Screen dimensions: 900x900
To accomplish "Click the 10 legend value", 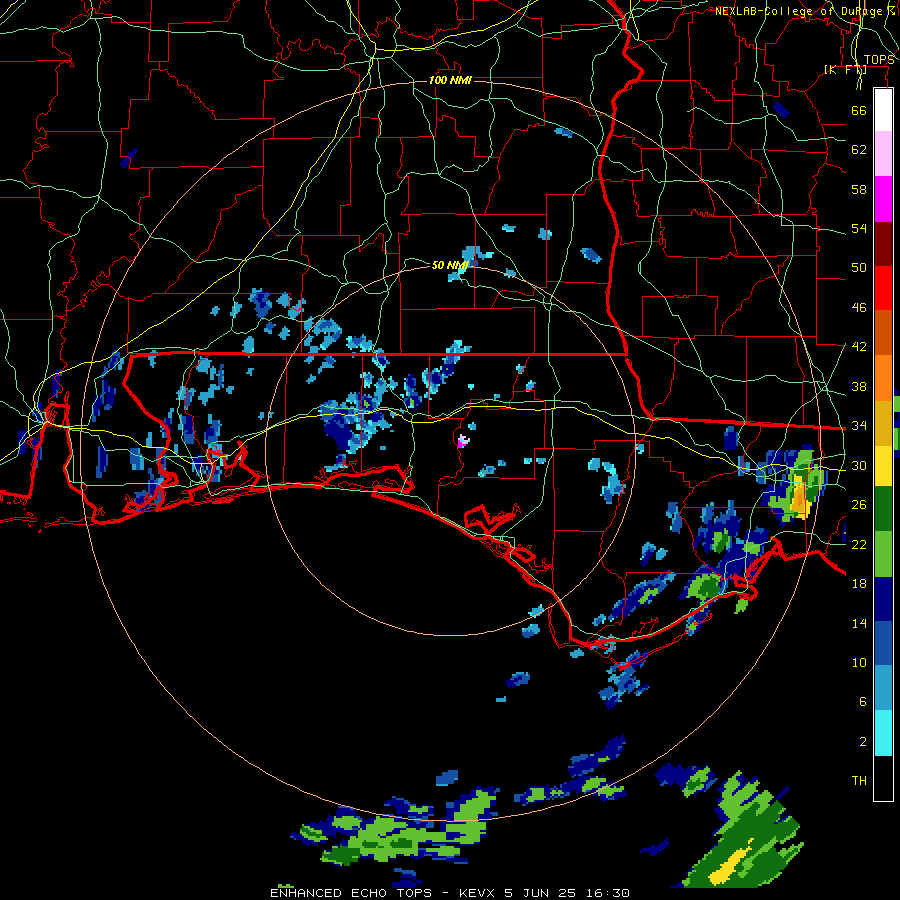I will 859,662.
